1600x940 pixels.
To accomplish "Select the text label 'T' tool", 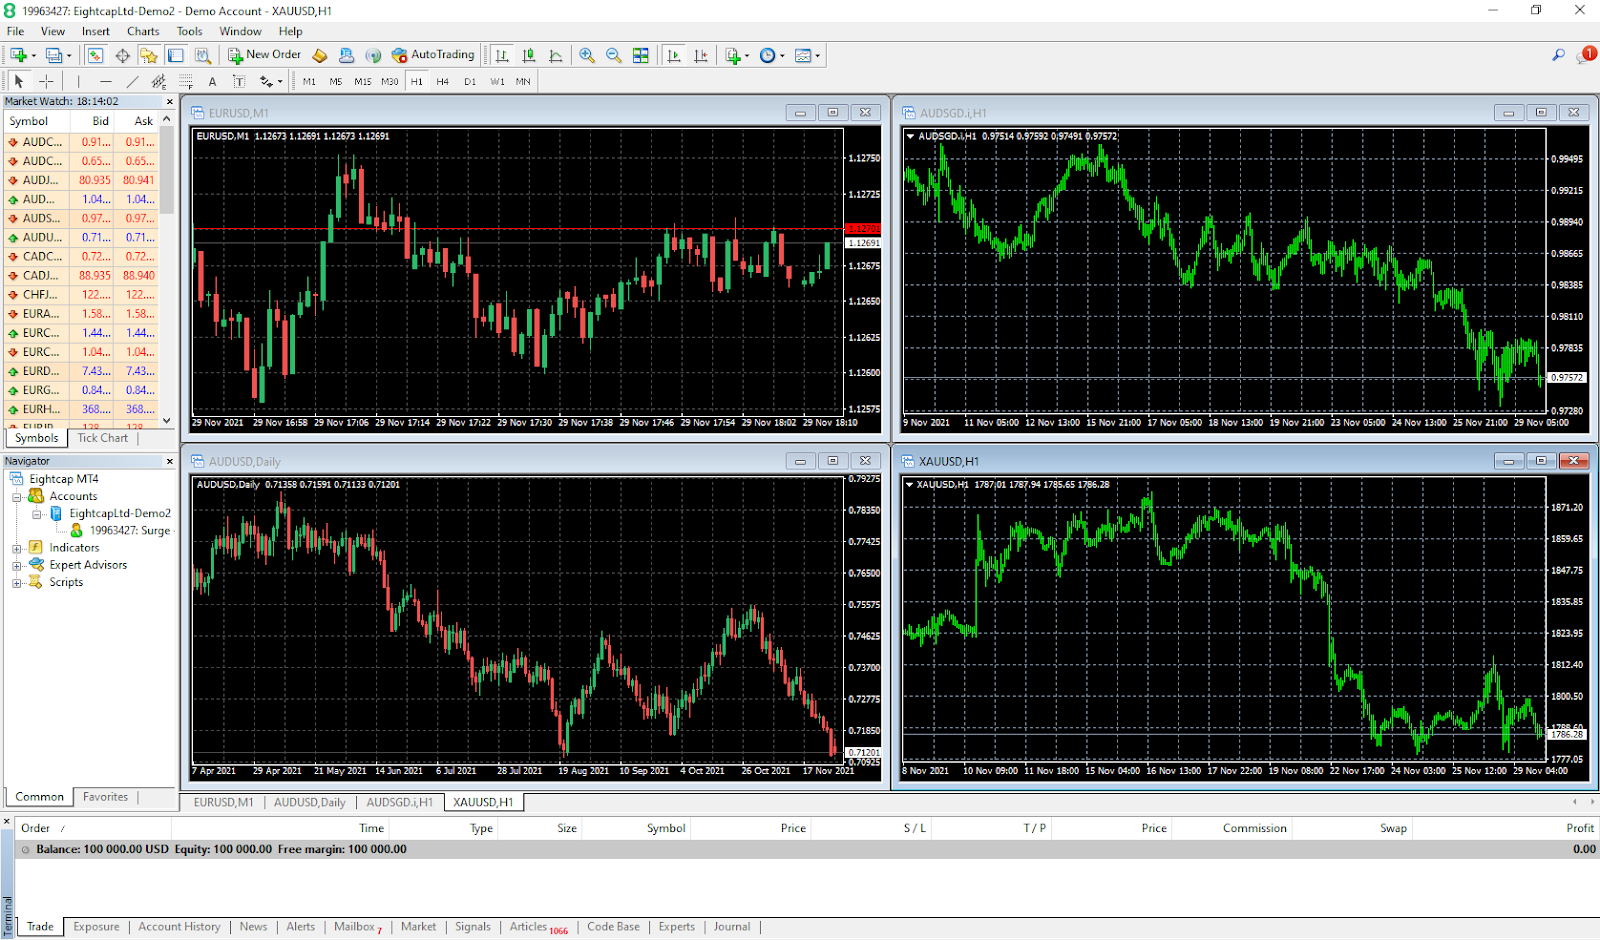I will pos(239,81).
